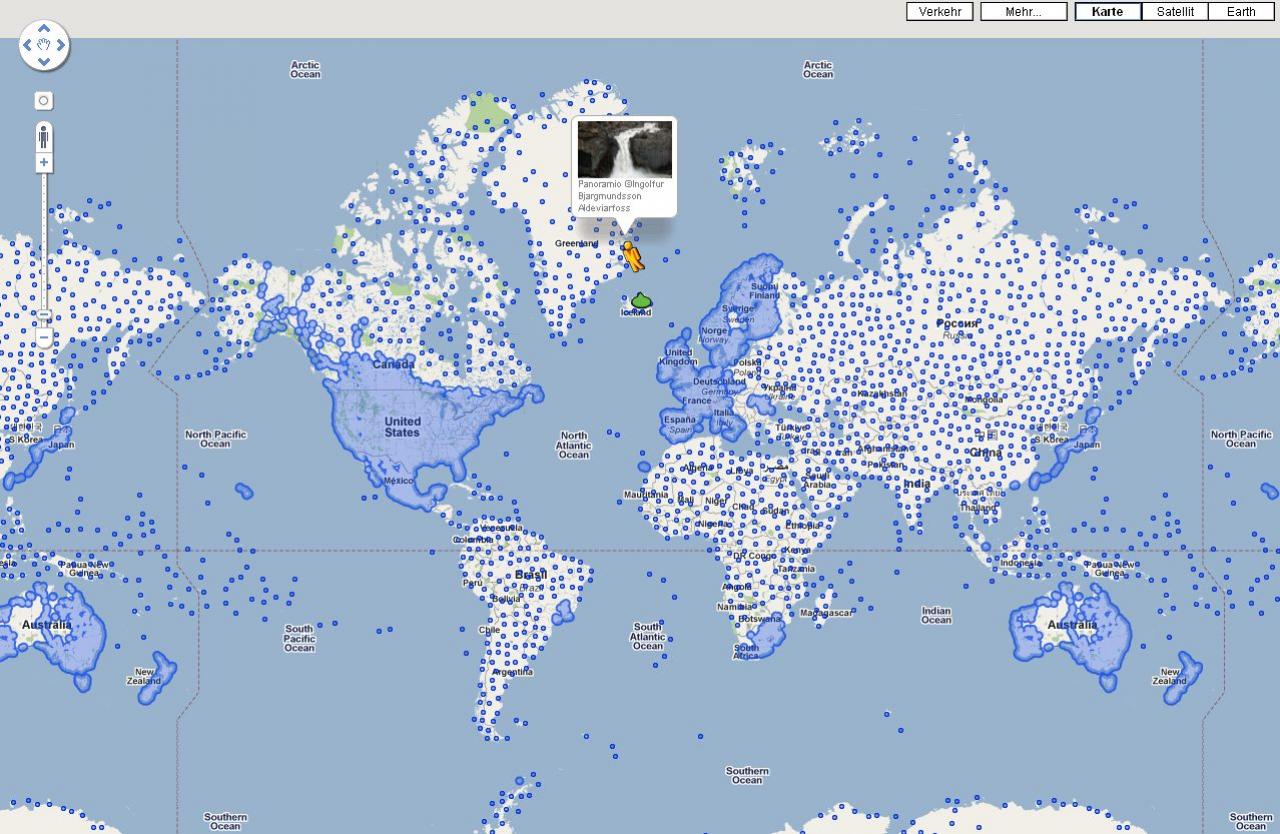Click the zoom slider track above the handle

tap(44, 240)
